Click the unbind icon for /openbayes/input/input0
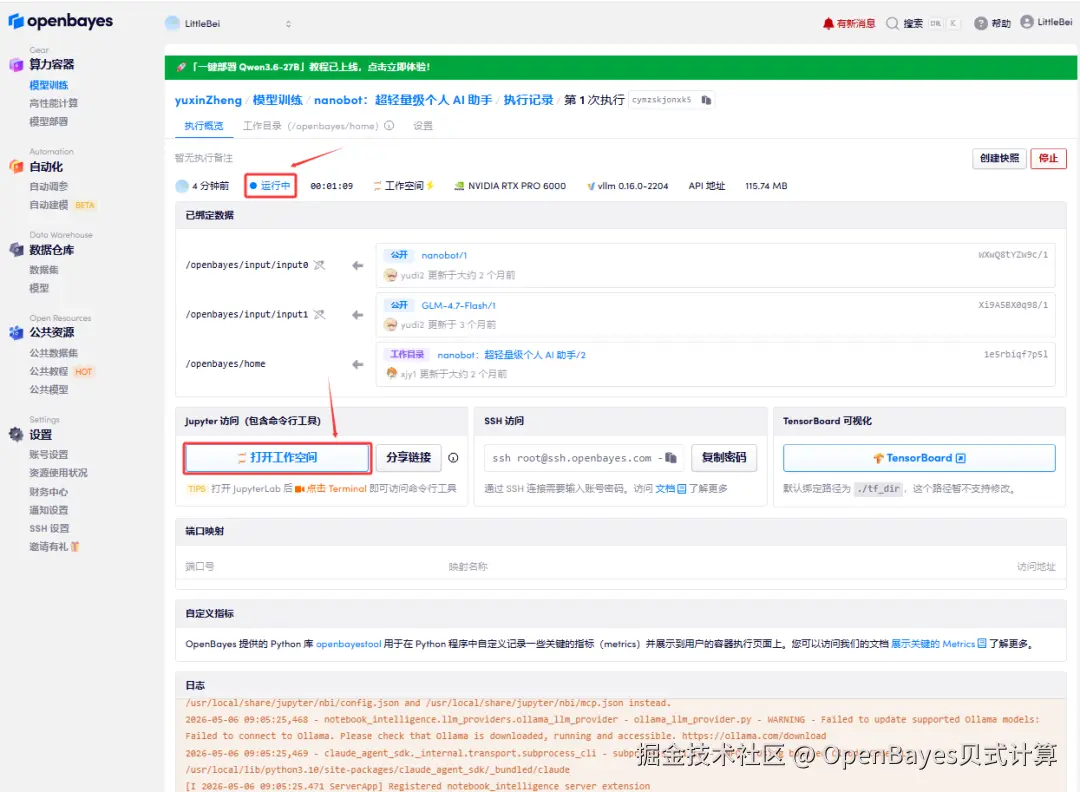The height and width of the screenshot is (792, 1080). click(x=319, y=265)
